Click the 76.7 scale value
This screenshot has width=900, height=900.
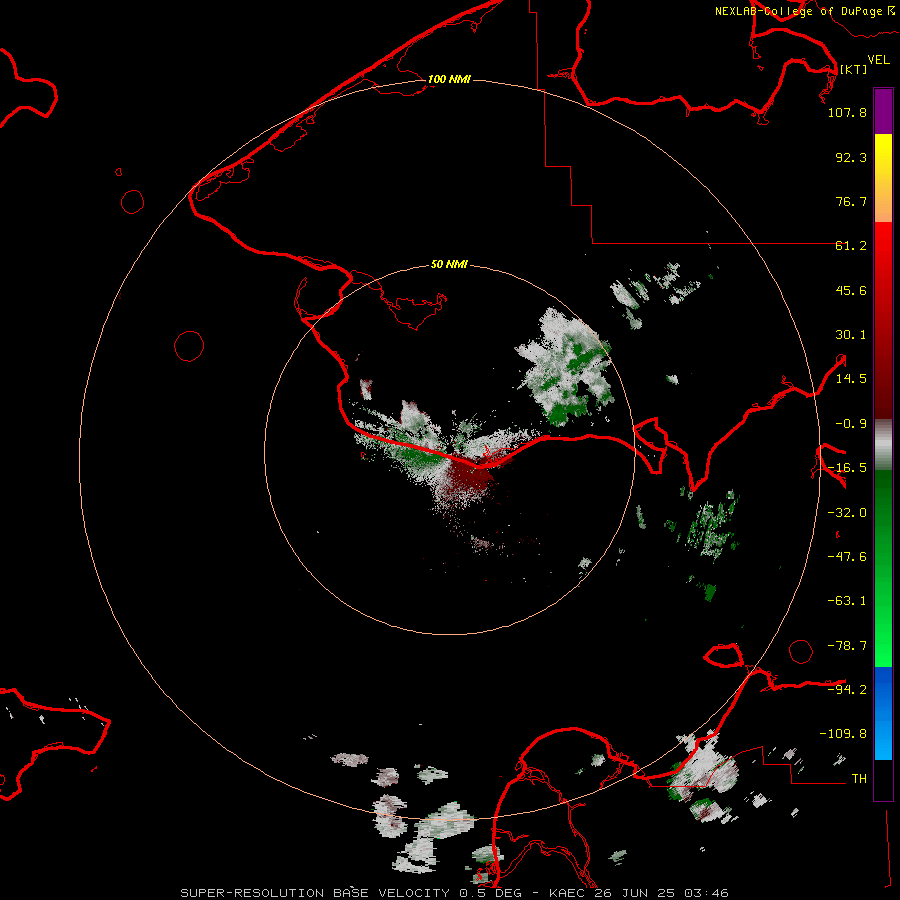point(851,201)
